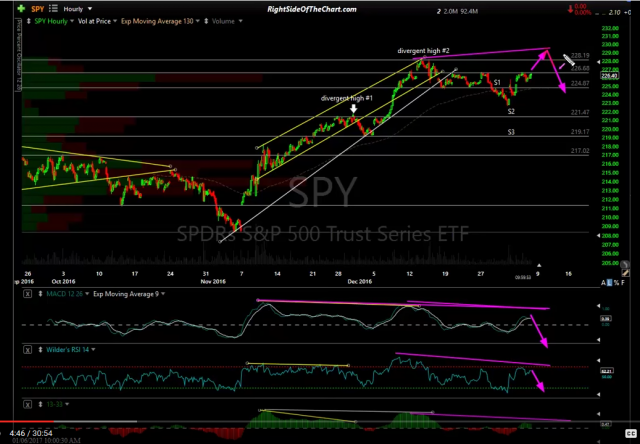The height and width of the screenshot is (444, 640).
Task: Expand the Wilder's RSI 14 dropdown arrow
Action: tap(93, 350)
